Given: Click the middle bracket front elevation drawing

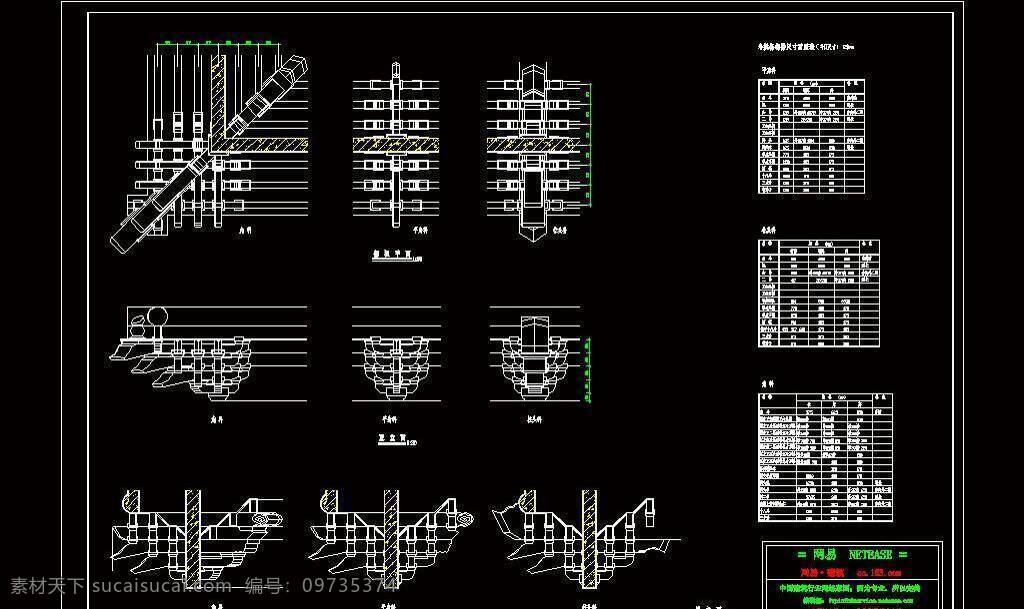Looking at the screenshot, I should click(396, 354).
